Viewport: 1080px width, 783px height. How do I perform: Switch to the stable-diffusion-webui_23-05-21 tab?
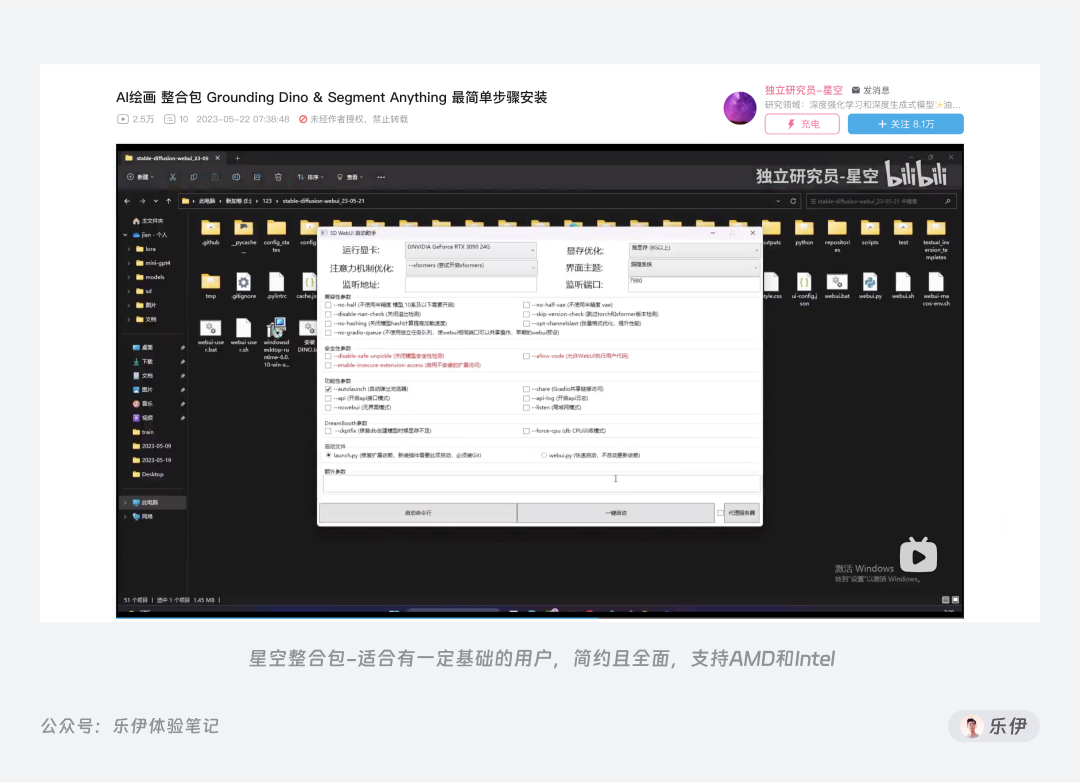tap(171, 157)
